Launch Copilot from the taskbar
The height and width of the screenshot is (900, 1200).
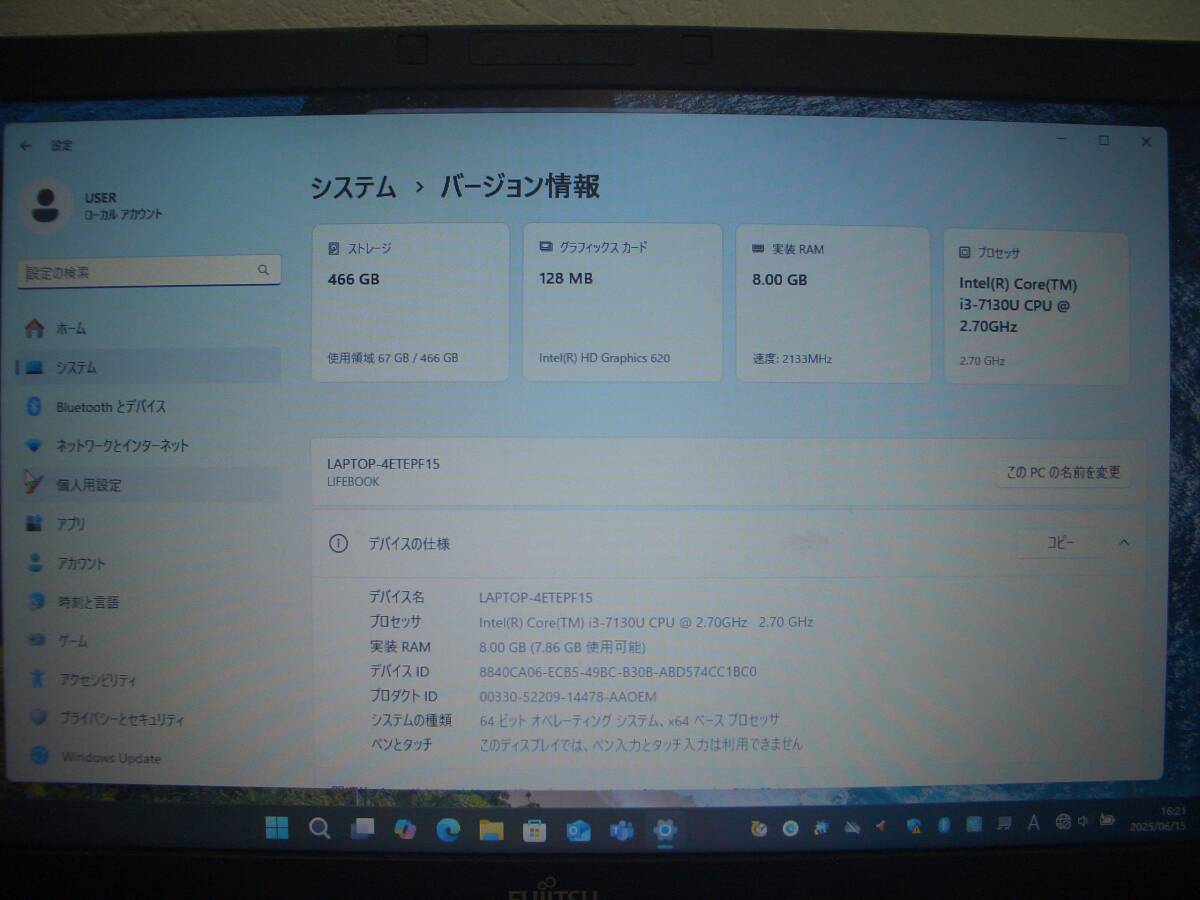[x=405, y=829]
